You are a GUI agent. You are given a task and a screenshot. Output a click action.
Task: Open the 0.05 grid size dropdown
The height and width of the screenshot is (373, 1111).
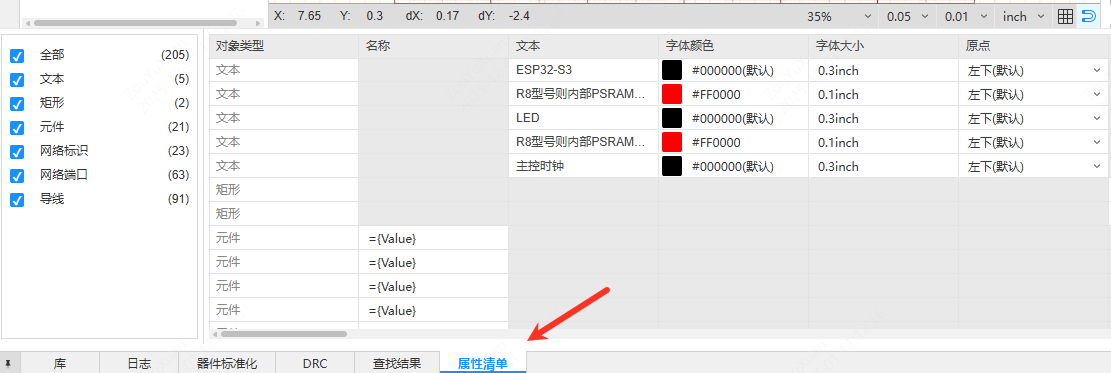pos(907,16)
